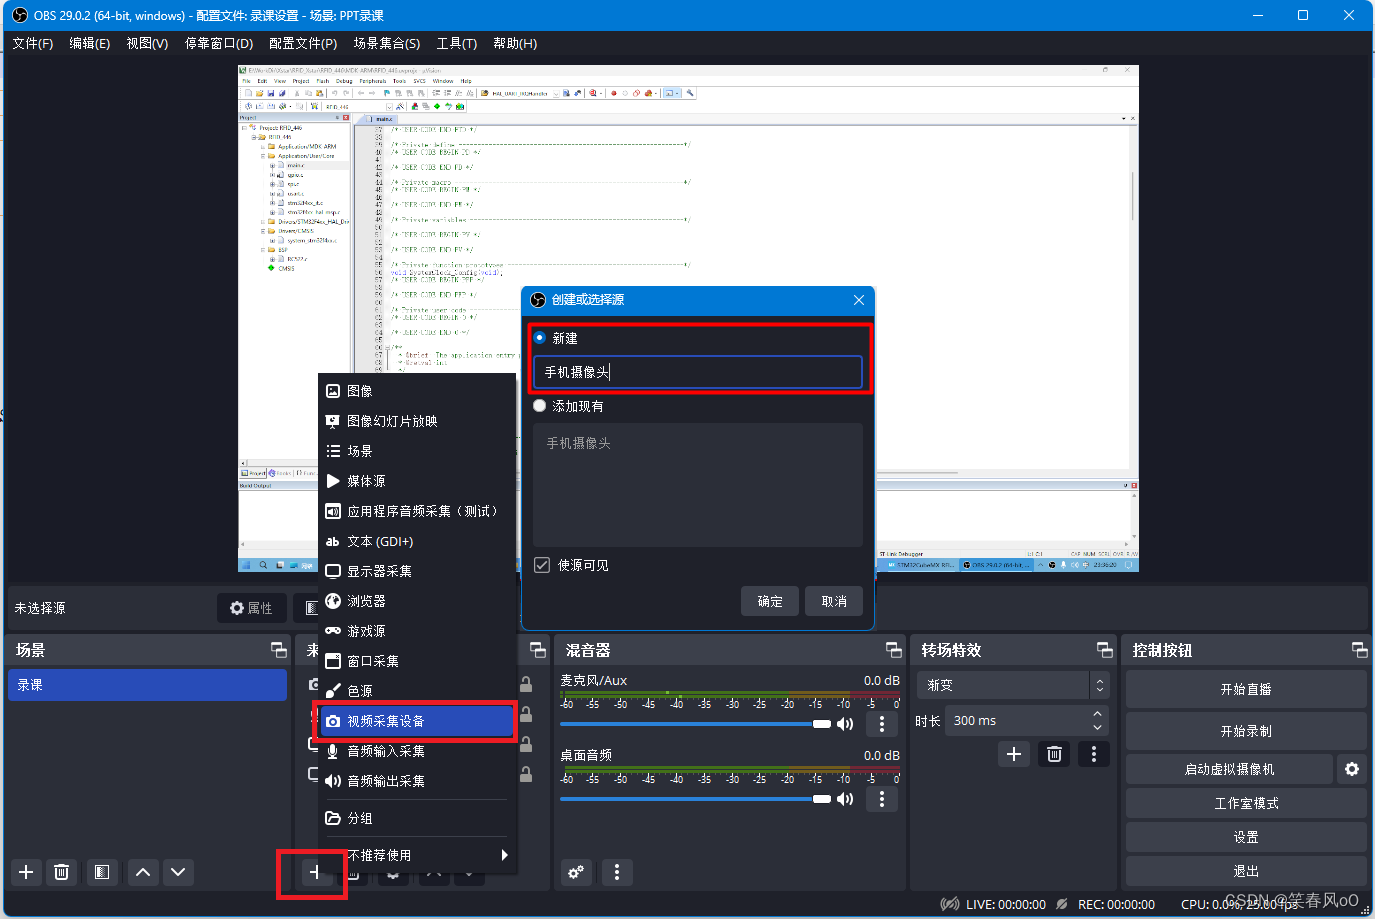Open 设置 in the controls dock
Viewport: 1375px width, 919px height.
click(x=1246, y=837)
